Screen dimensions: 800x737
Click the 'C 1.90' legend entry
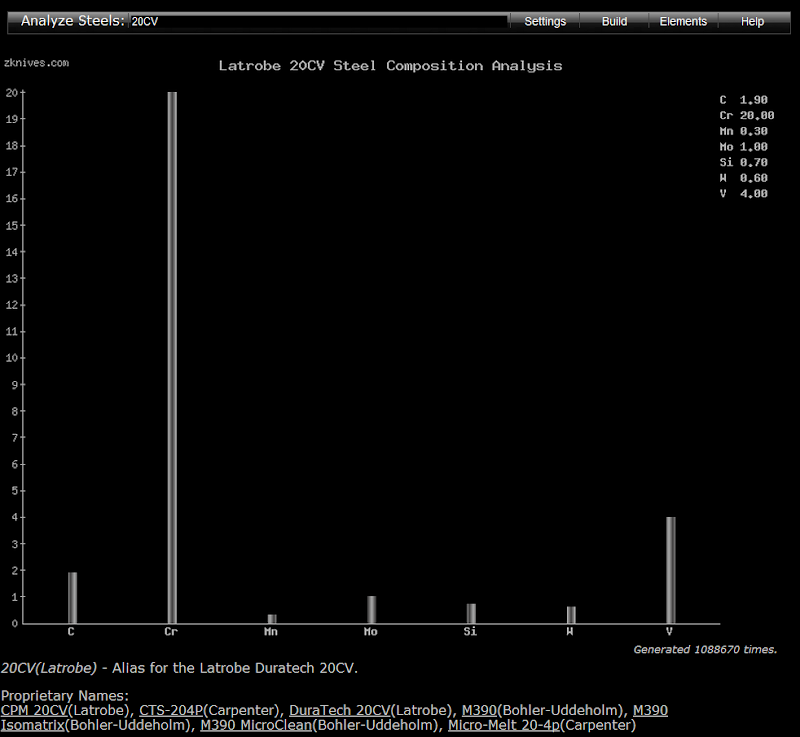coord(743,100)
